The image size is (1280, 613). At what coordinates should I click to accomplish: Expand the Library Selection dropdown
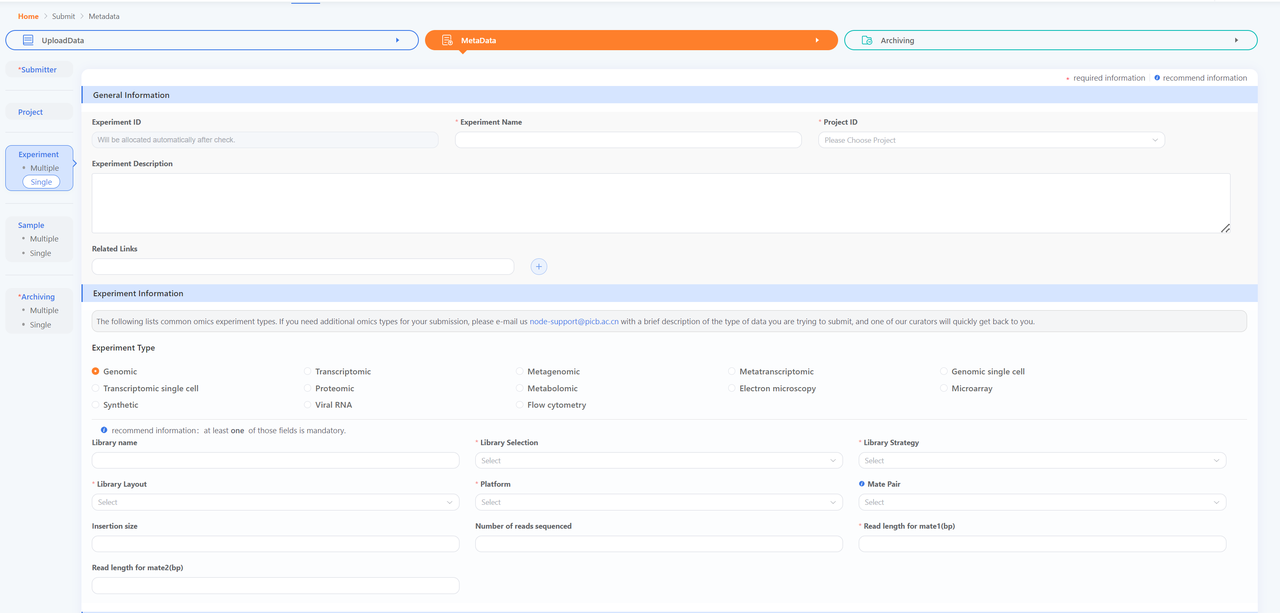[x=658, y=461]
